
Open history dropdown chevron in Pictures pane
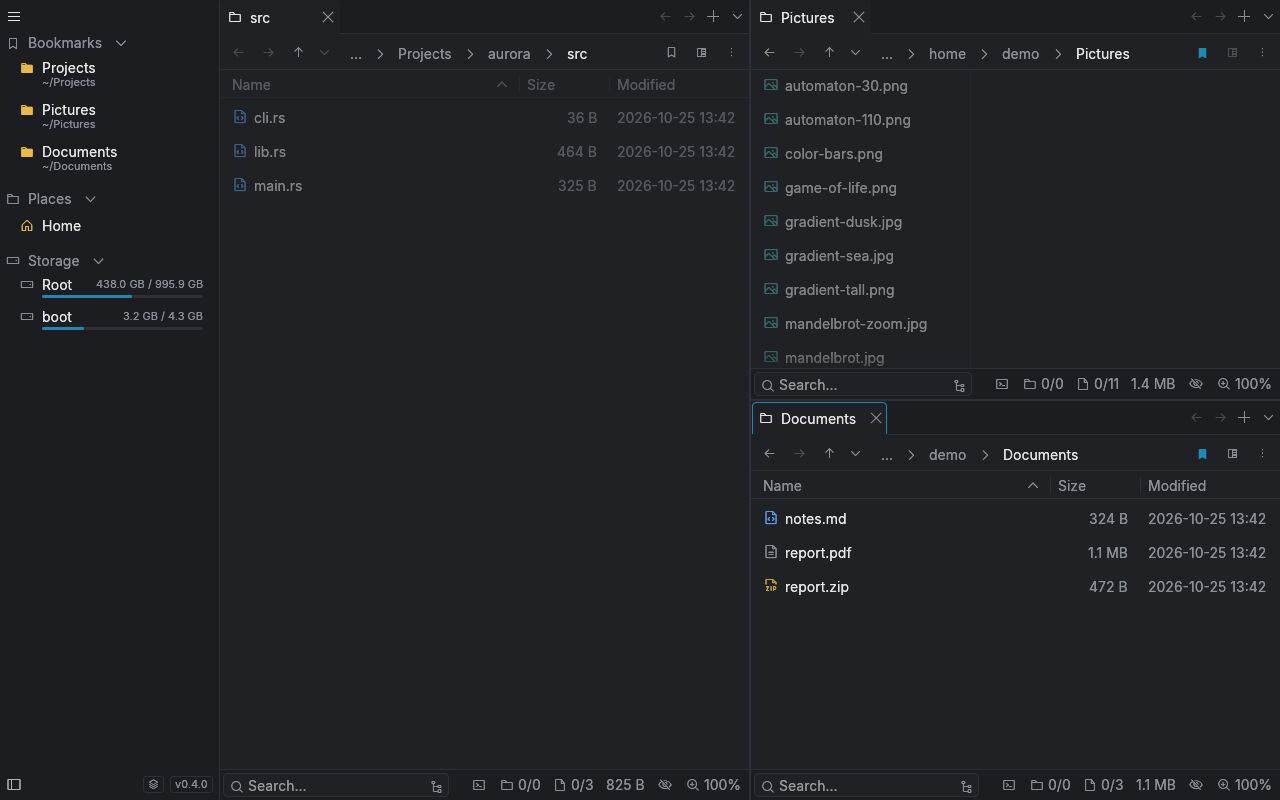click(x=855, y=53)
